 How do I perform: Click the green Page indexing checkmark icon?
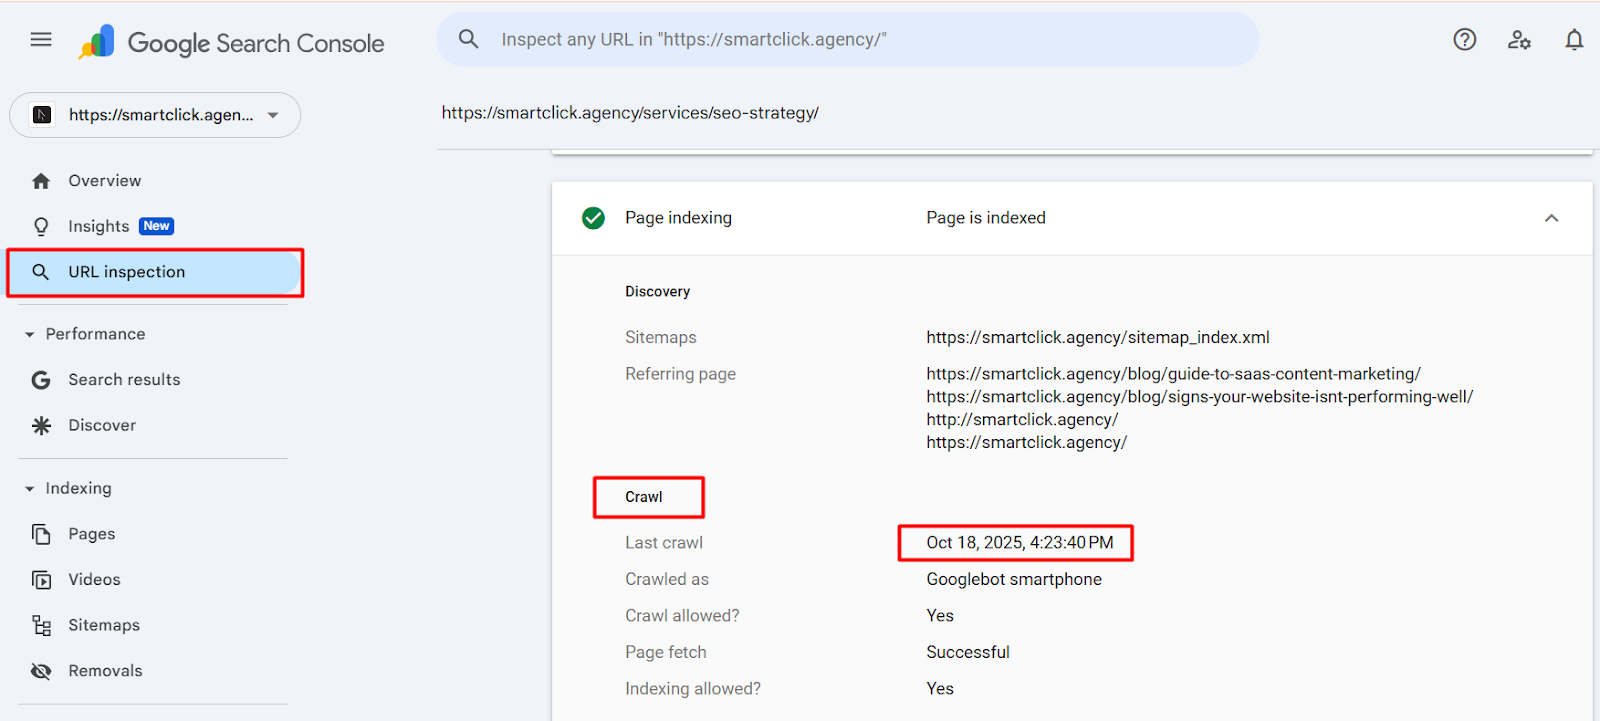click(x=593, y=218)
